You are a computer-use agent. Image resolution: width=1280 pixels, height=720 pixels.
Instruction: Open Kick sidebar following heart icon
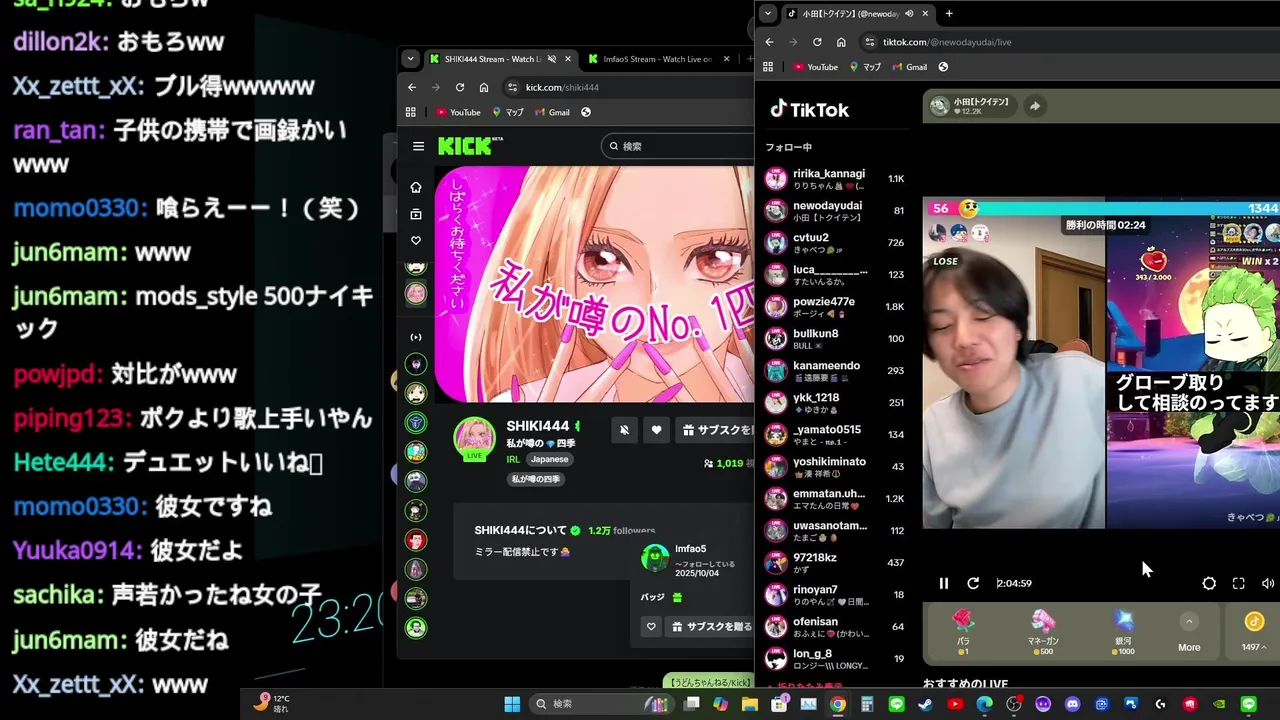[x=416, y=240]
